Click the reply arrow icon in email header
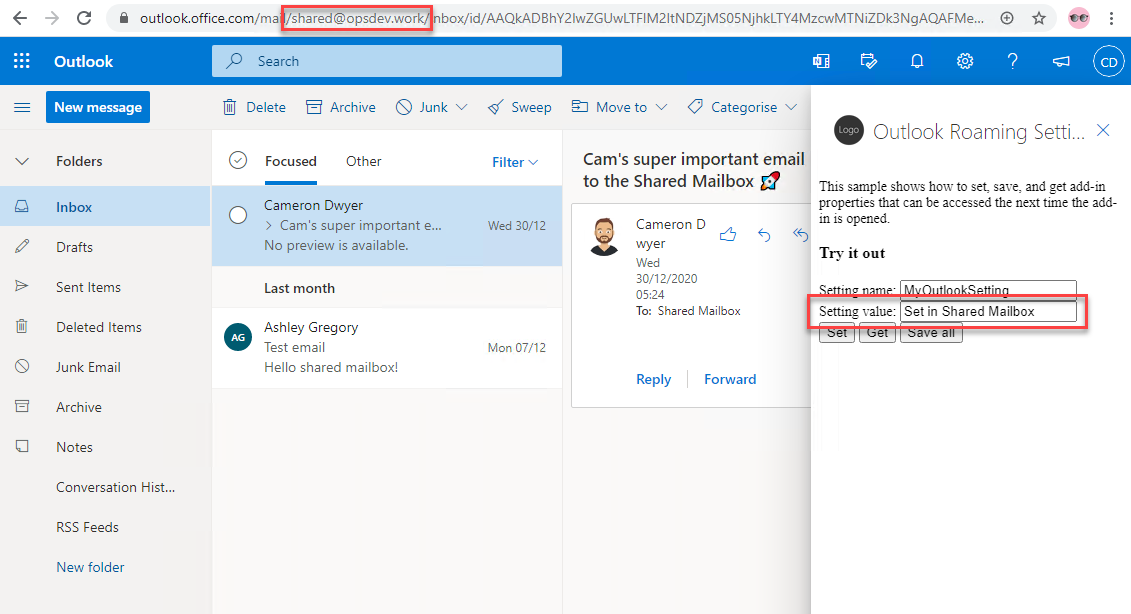The width and height of the screenshot is (1131, 614). (x=764, y=234)
